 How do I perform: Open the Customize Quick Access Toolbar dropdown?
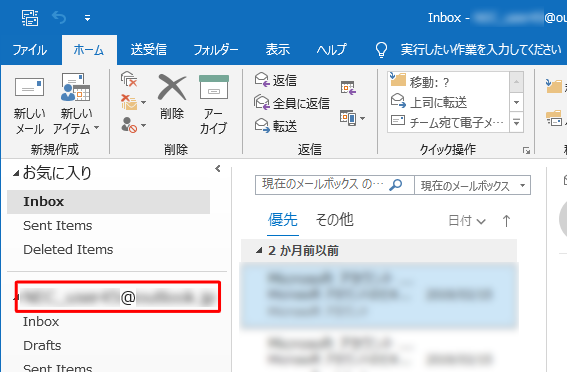click(88, 18)
